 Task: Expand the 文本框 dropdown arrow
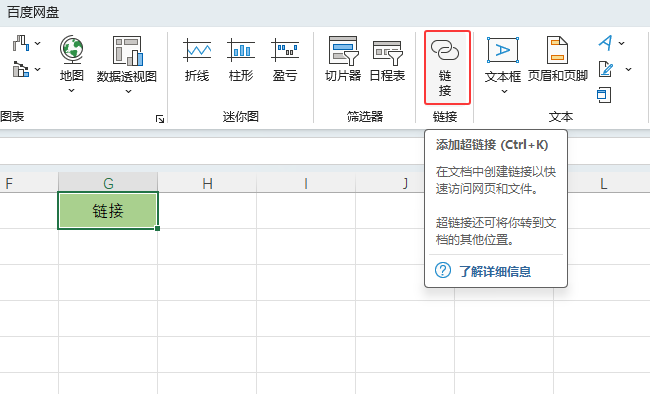pos(504,91)
